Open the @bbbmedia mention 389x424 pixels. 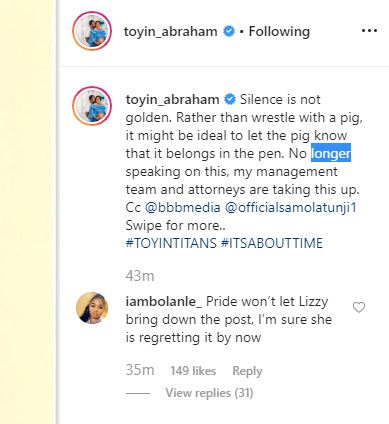click(x=183, y=207)
